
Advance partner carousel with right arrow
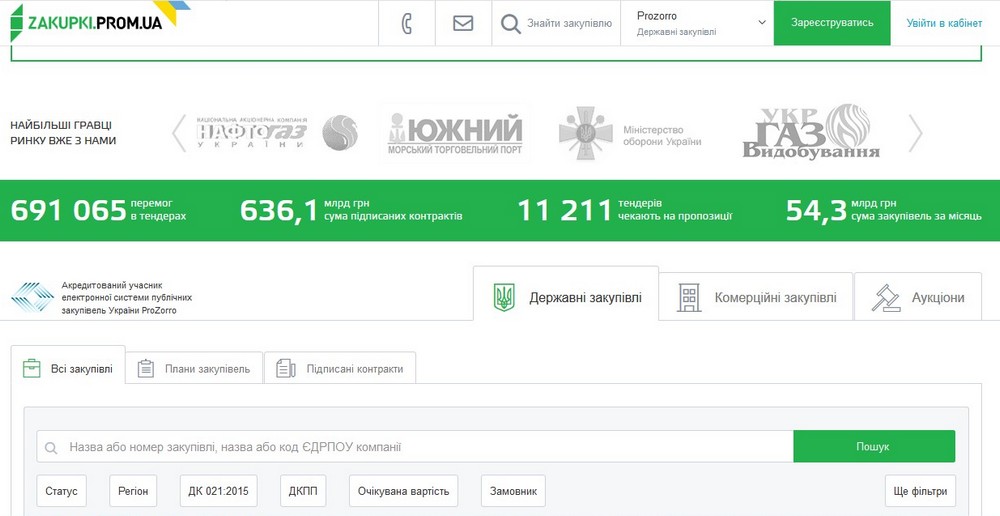(x=914, y=133)
